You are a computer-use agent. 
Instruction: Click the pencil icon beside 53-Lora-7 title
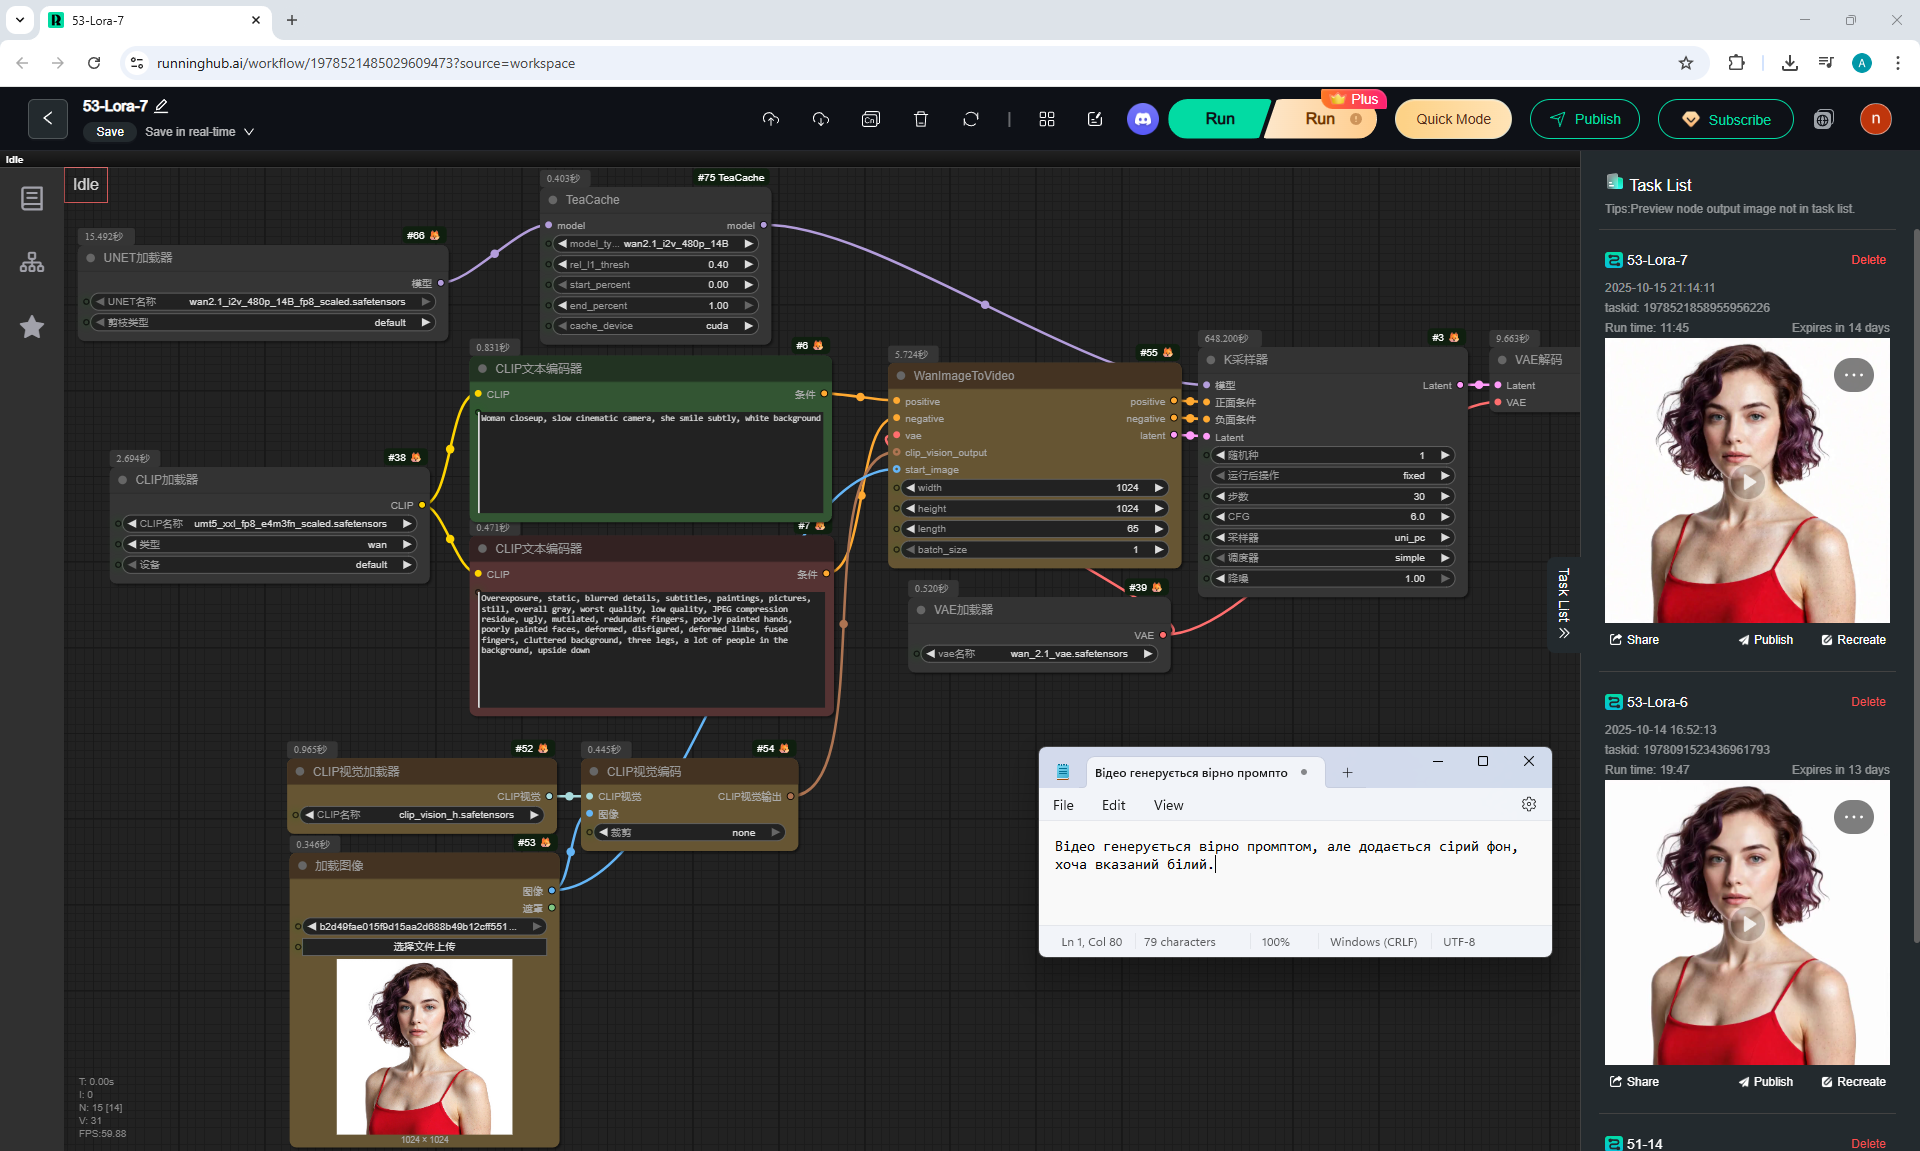click(162, 106)
